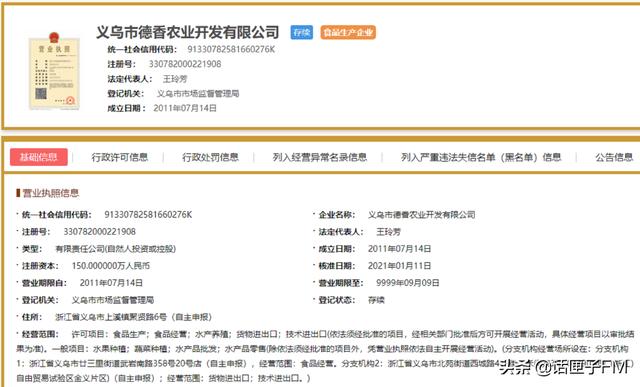The width and height of the screenshot is (640, 387).
Task: Open the 行政处罚信息 tab
Action: point(210,157)
